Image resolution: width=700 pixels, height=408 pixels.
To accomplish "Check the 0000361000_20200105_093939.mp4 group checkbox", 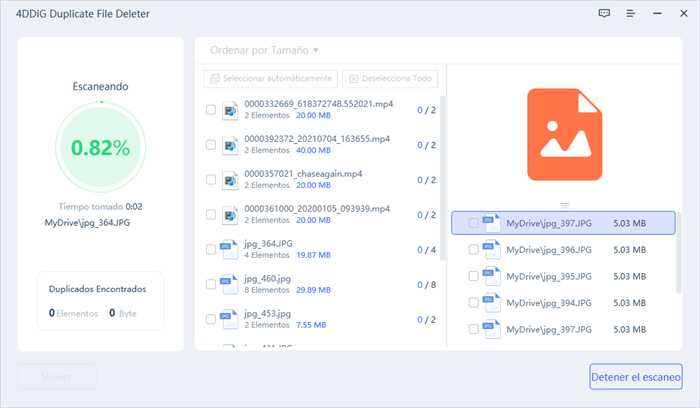I will click(x=211, y=214).
